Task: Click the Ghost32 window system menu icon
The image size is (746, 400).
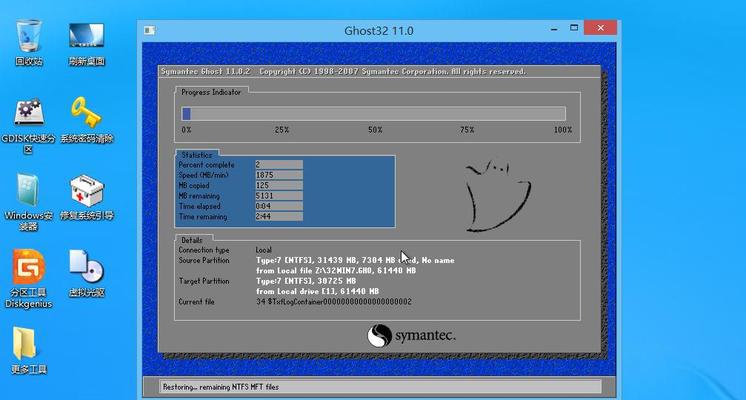Action: coord(149,30)
